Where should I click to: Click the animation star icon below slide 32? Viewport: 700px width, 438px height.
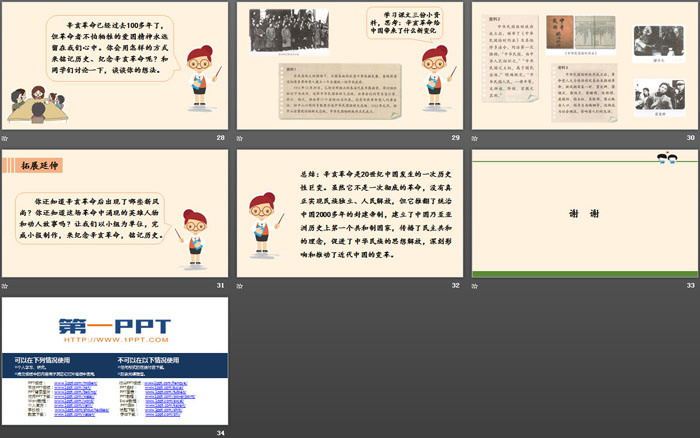coord(240,286)
